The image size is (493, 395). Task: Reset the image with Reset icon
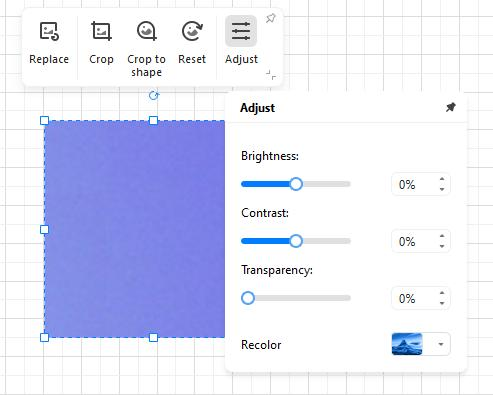point(192,31)
